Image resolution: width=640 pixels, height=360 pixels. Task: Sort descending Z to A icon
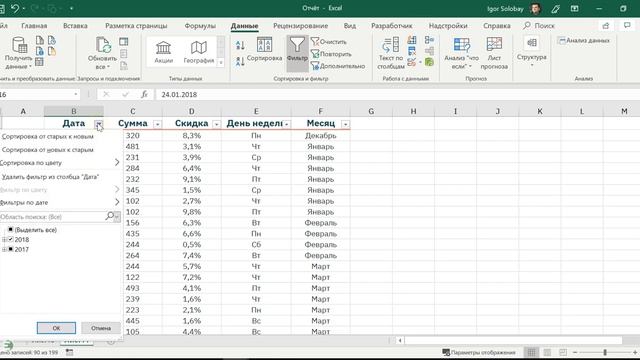[x=240, y=61]
